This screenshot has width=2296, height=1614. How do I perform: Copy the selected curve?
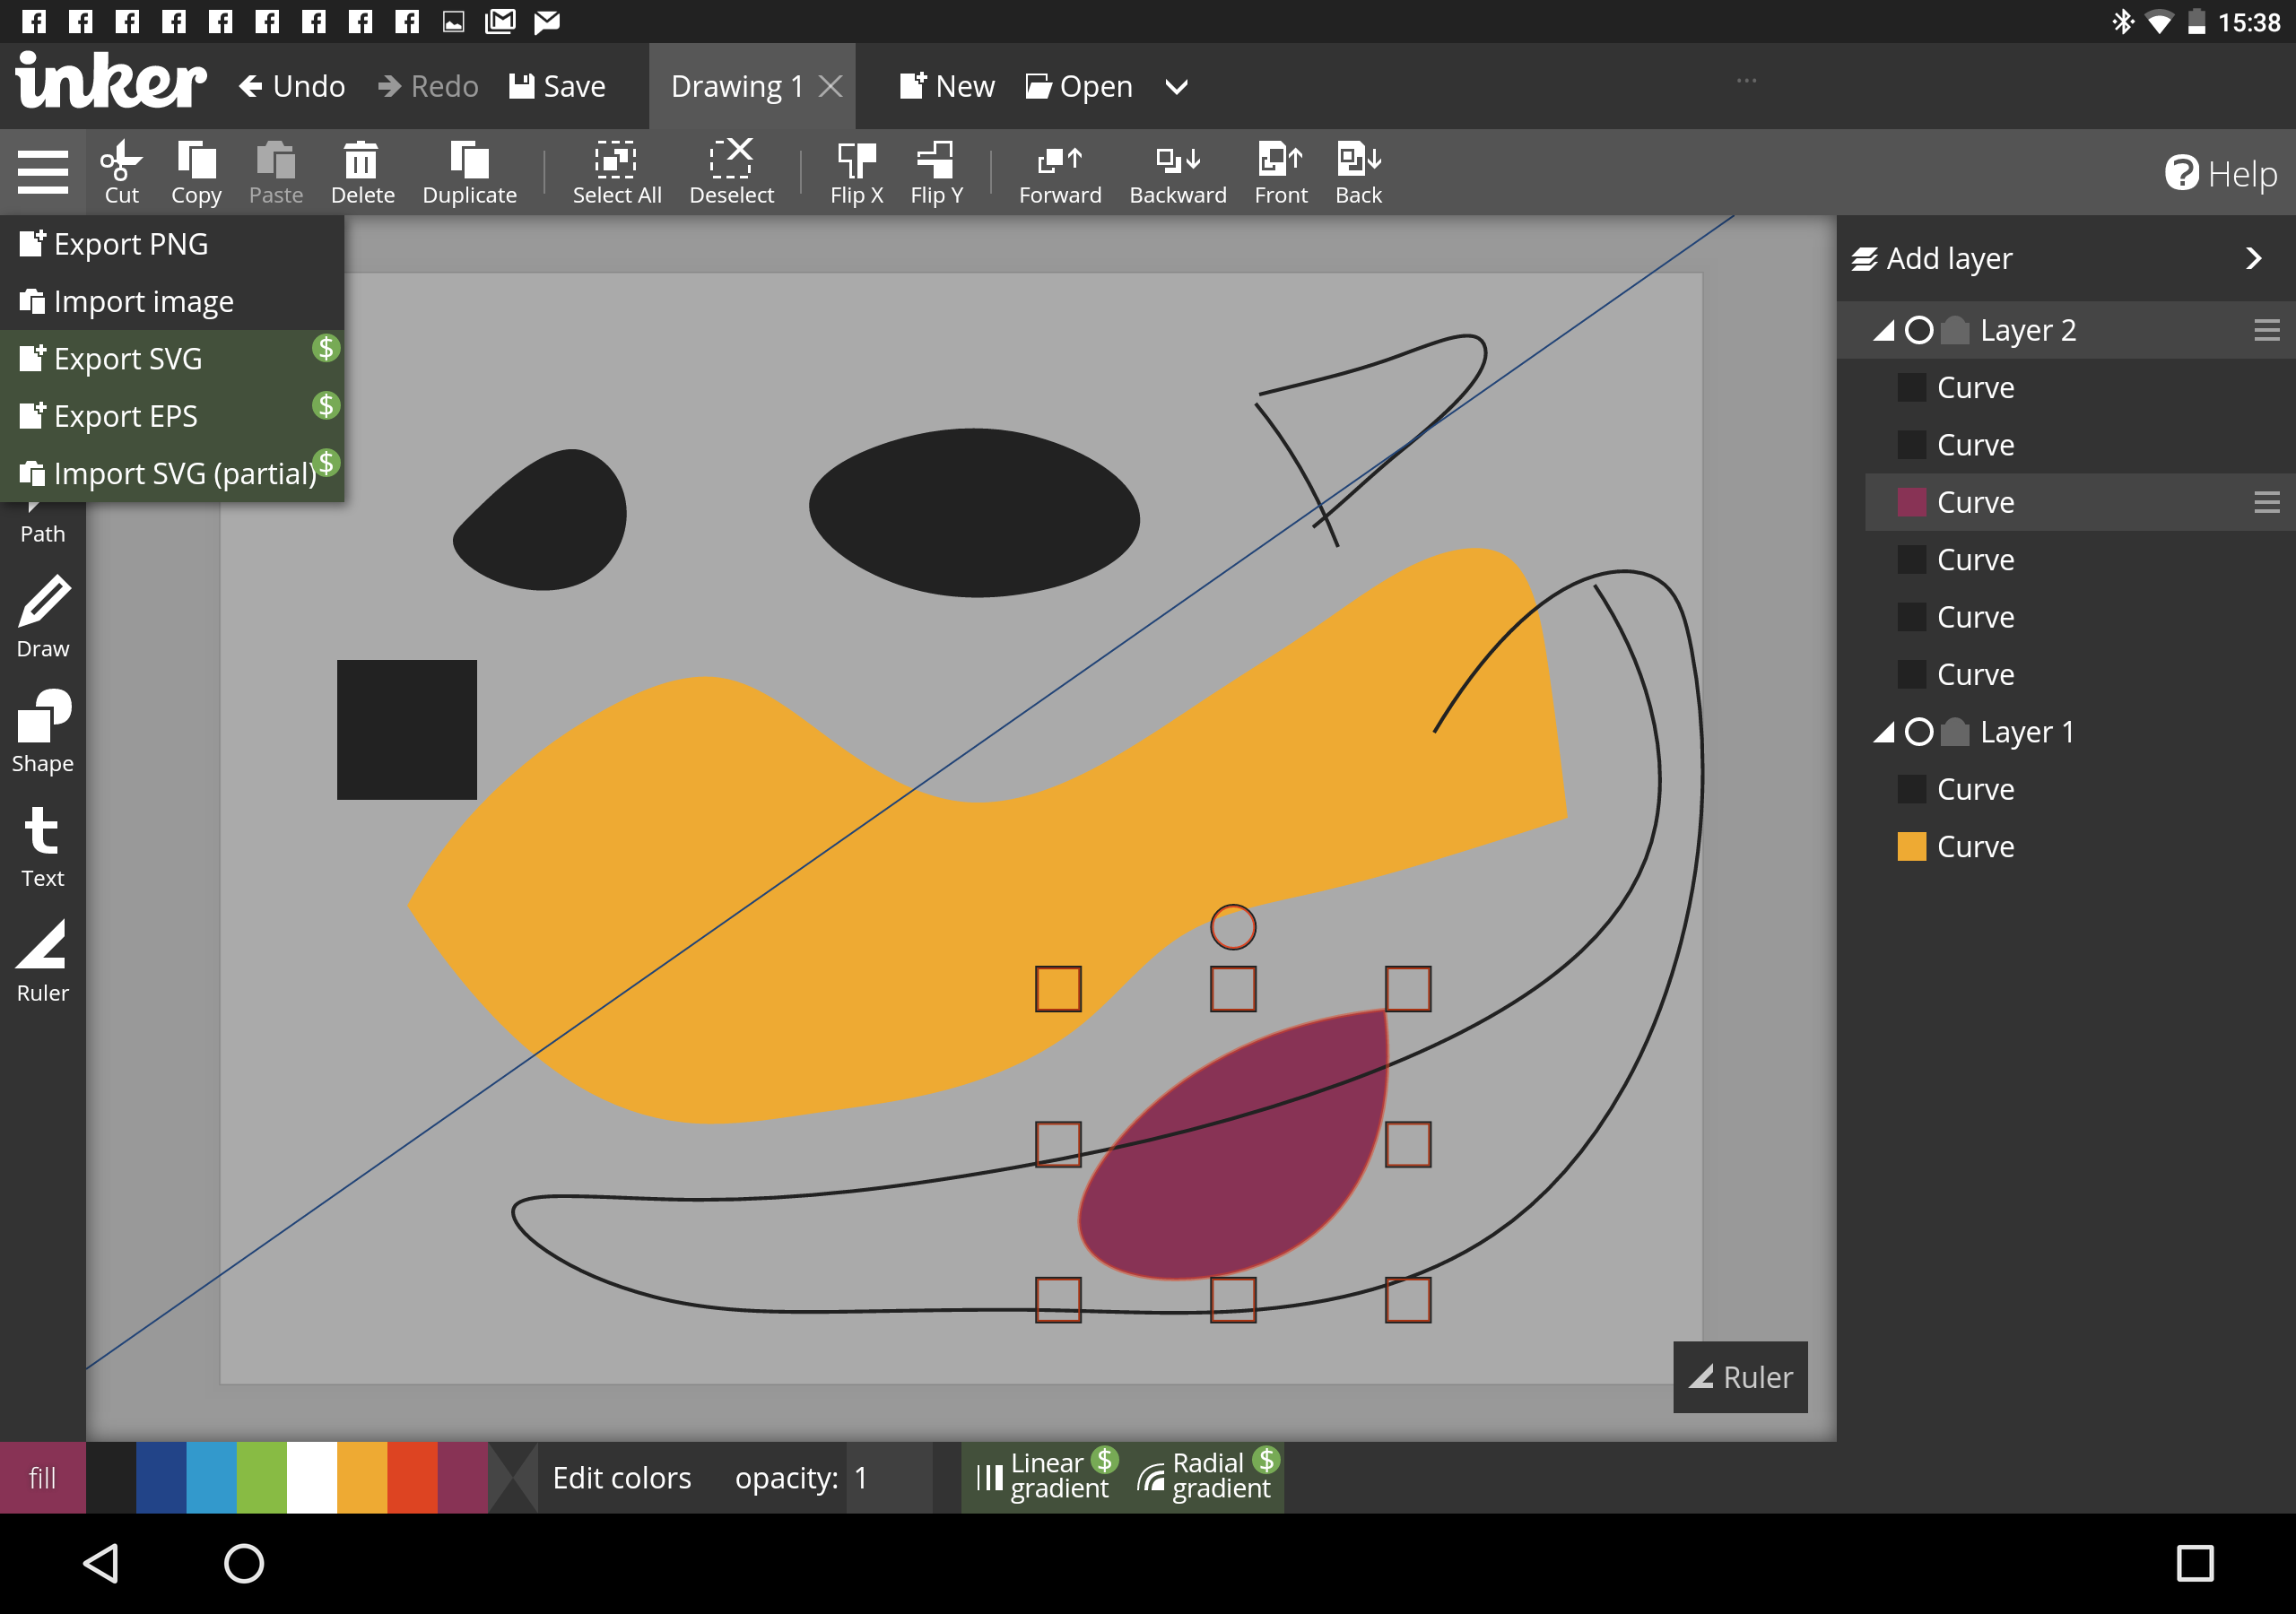click(x=196, y=172)
